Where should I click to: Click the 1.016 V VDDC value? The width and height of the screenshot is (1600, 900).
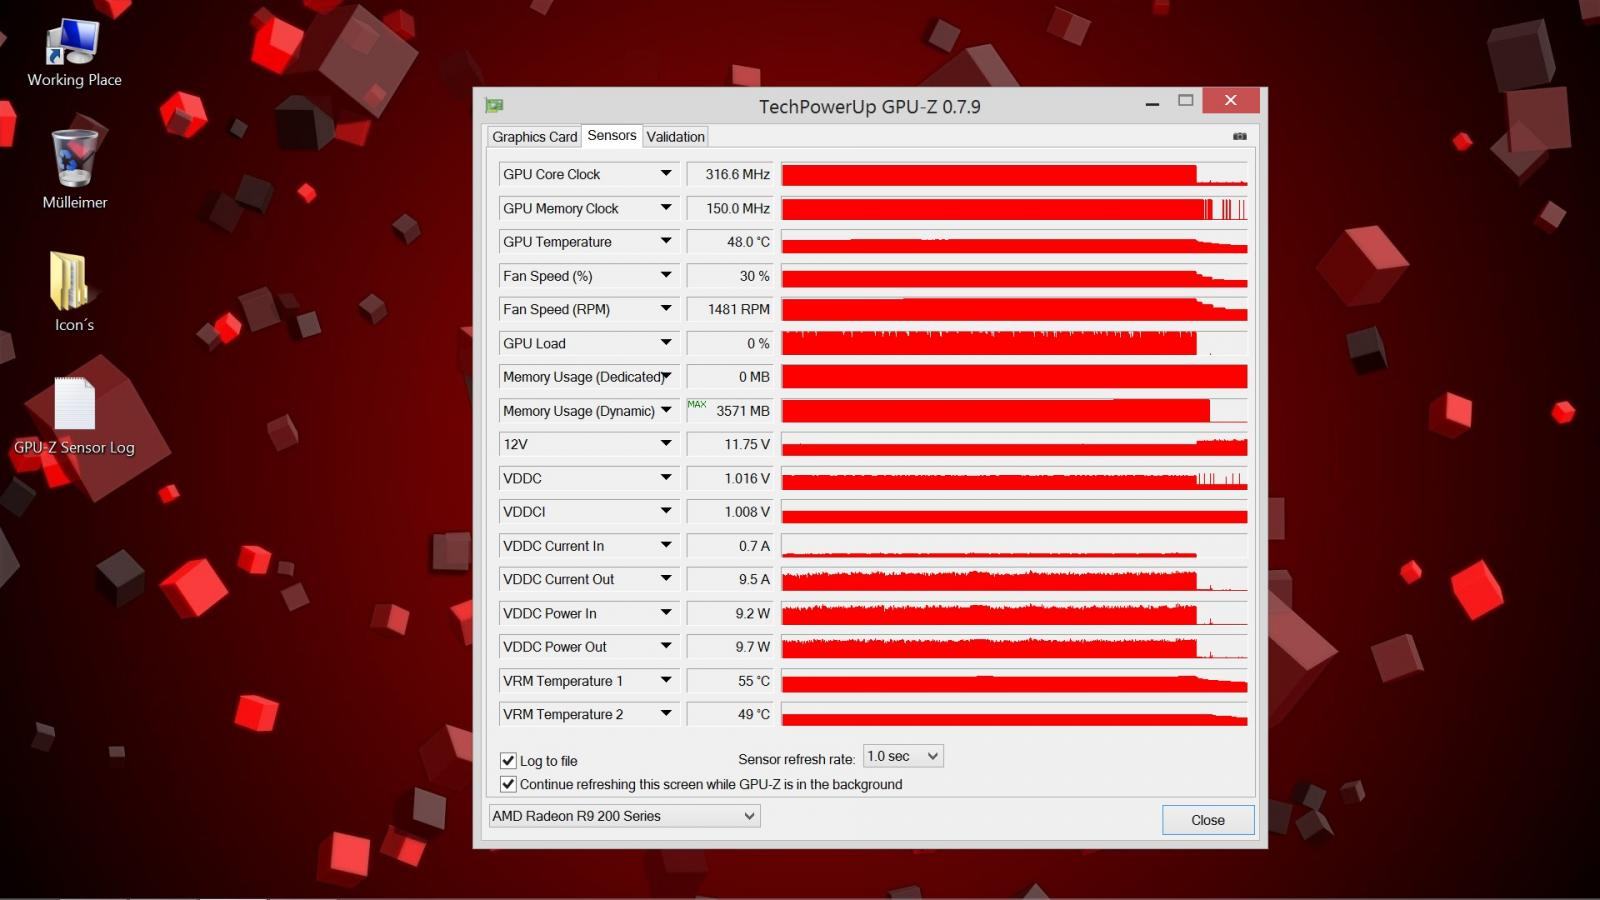731,478
